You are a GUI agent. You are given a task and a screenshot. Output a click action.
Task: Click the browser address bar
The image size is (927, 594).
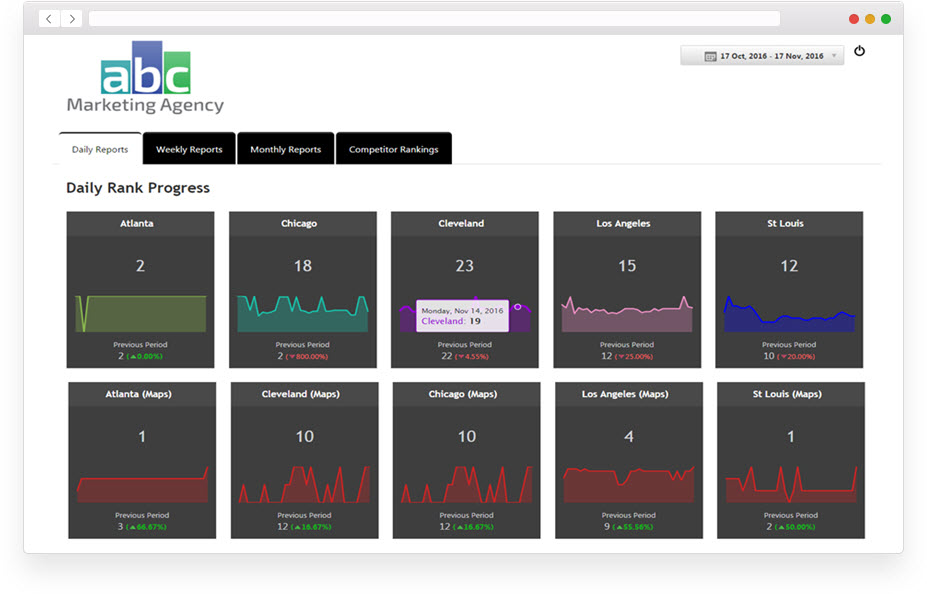click(x=434, y=19)
